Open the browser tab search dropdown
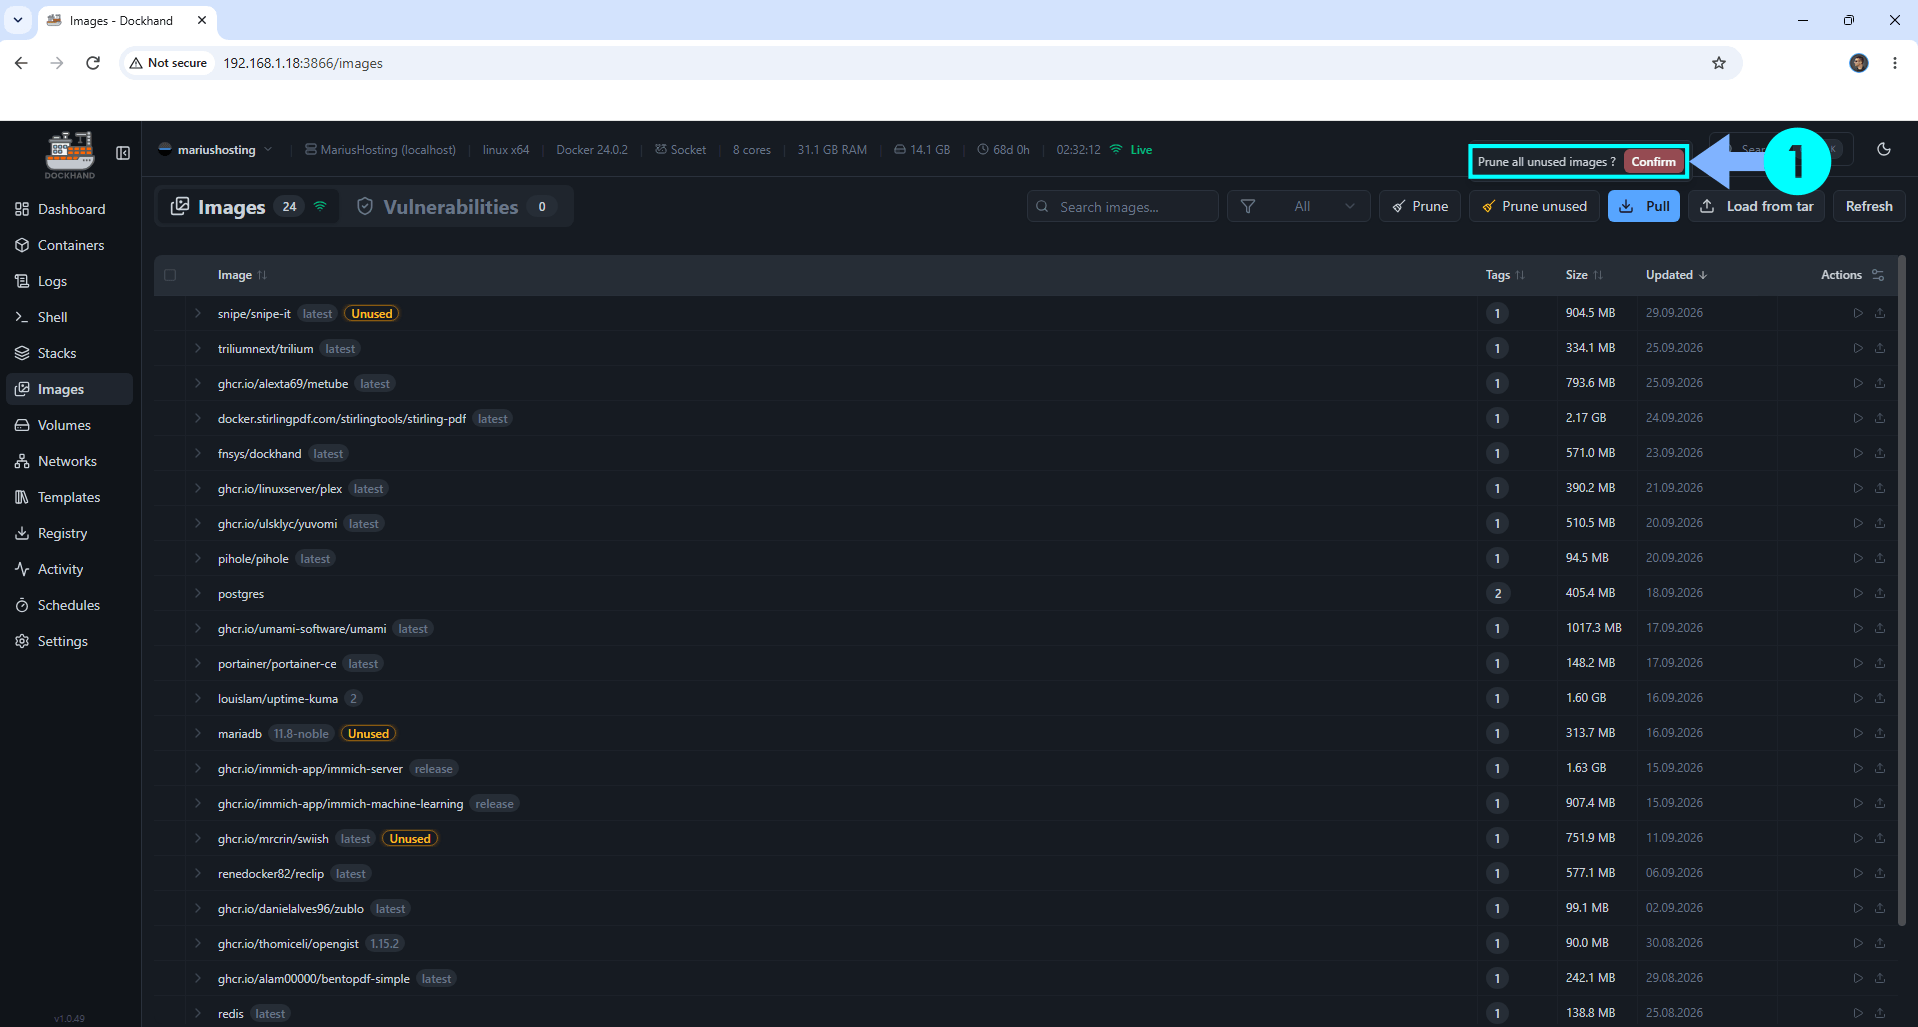 point(18,20)
